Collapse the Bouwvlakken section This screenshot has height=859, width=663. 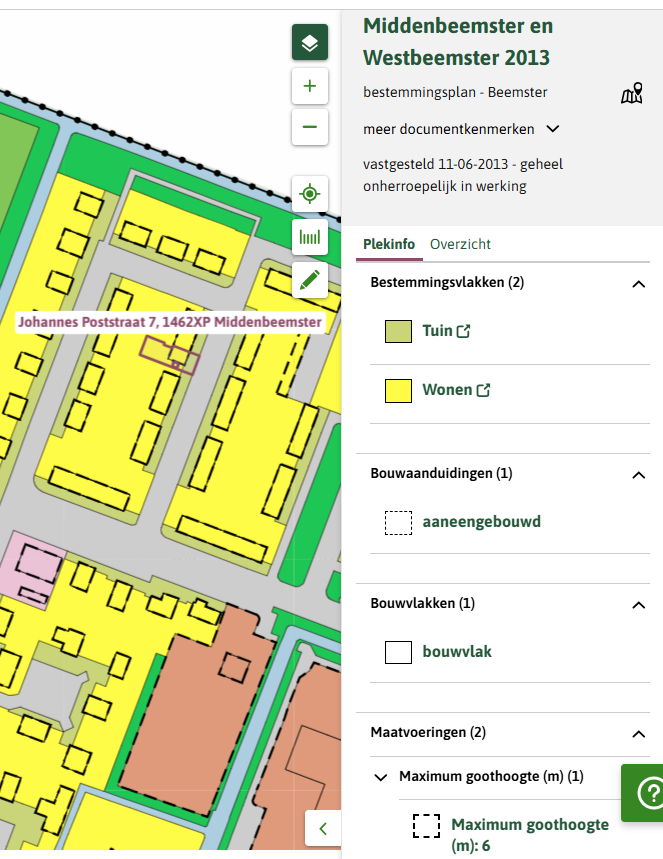tap(638, 604)
